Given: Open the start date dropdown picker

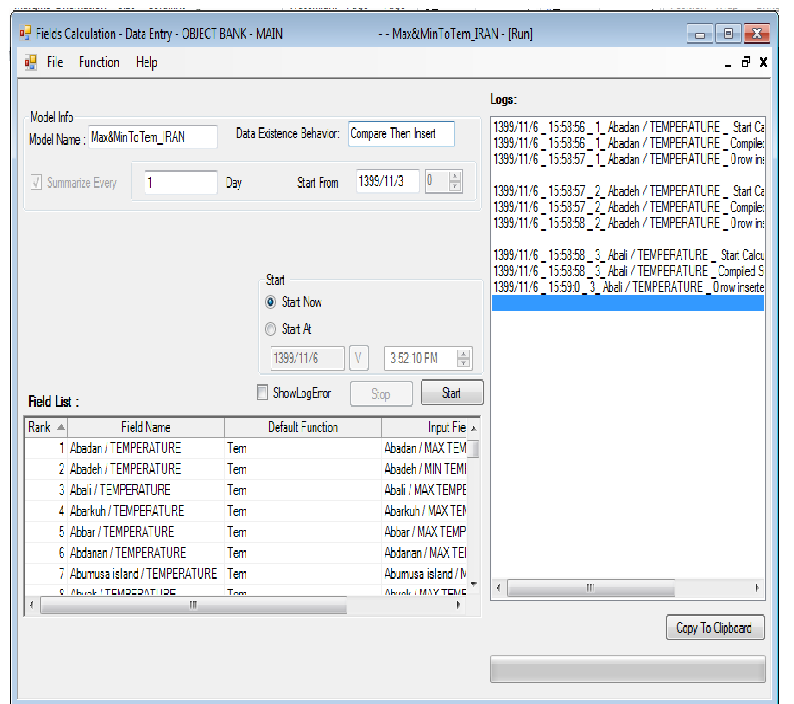Looking at the screenshot, I should click(x=359, y=359).
